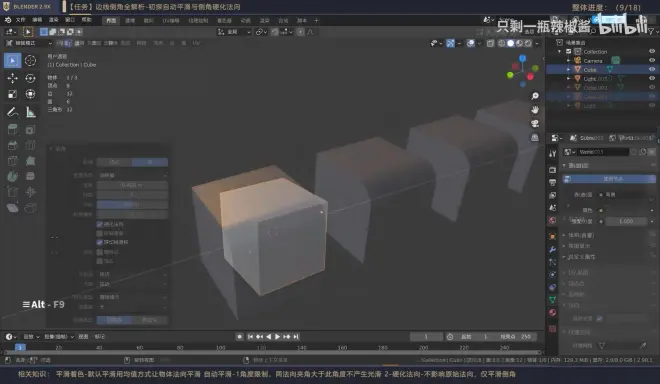
Task: Toggle viewport gizmos button
Action: tap(450, 43)
